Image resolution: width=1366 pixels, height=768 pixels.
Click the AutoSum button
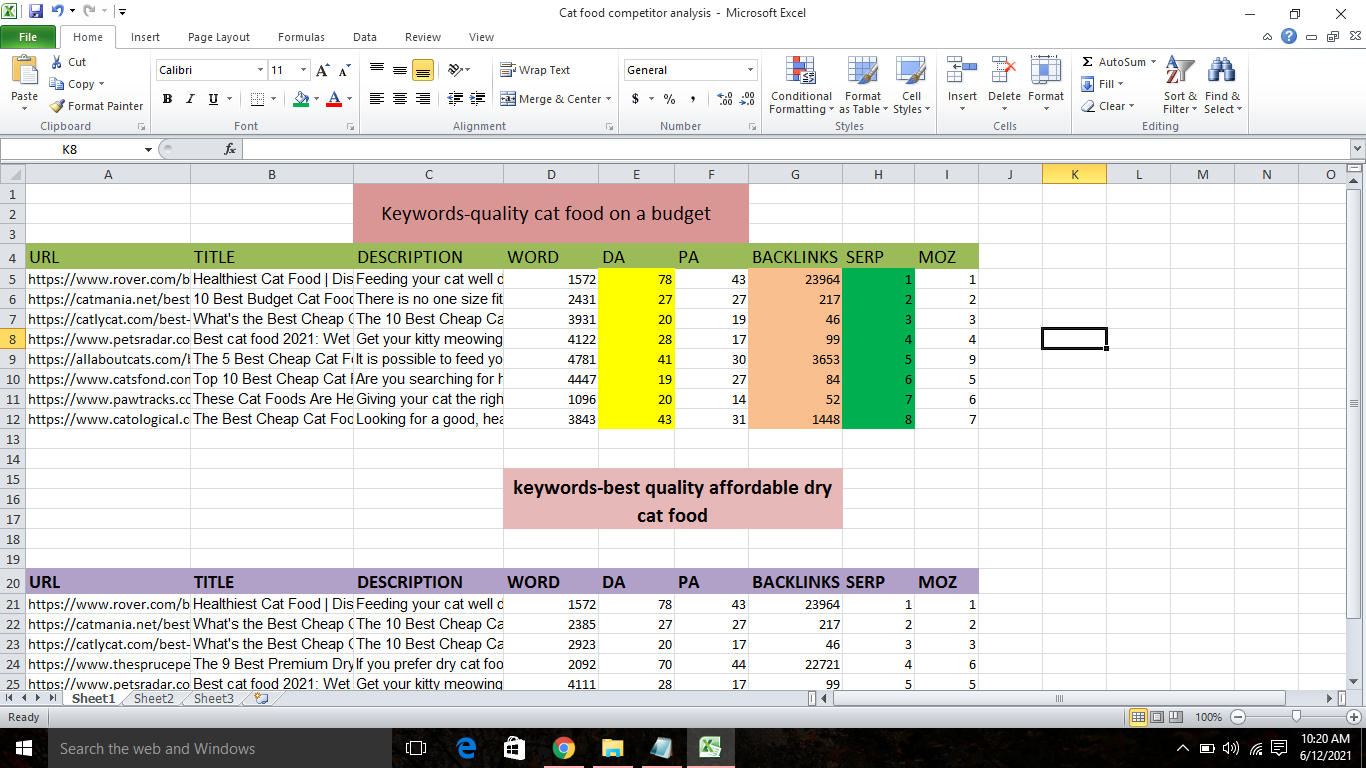point(1113,61)
